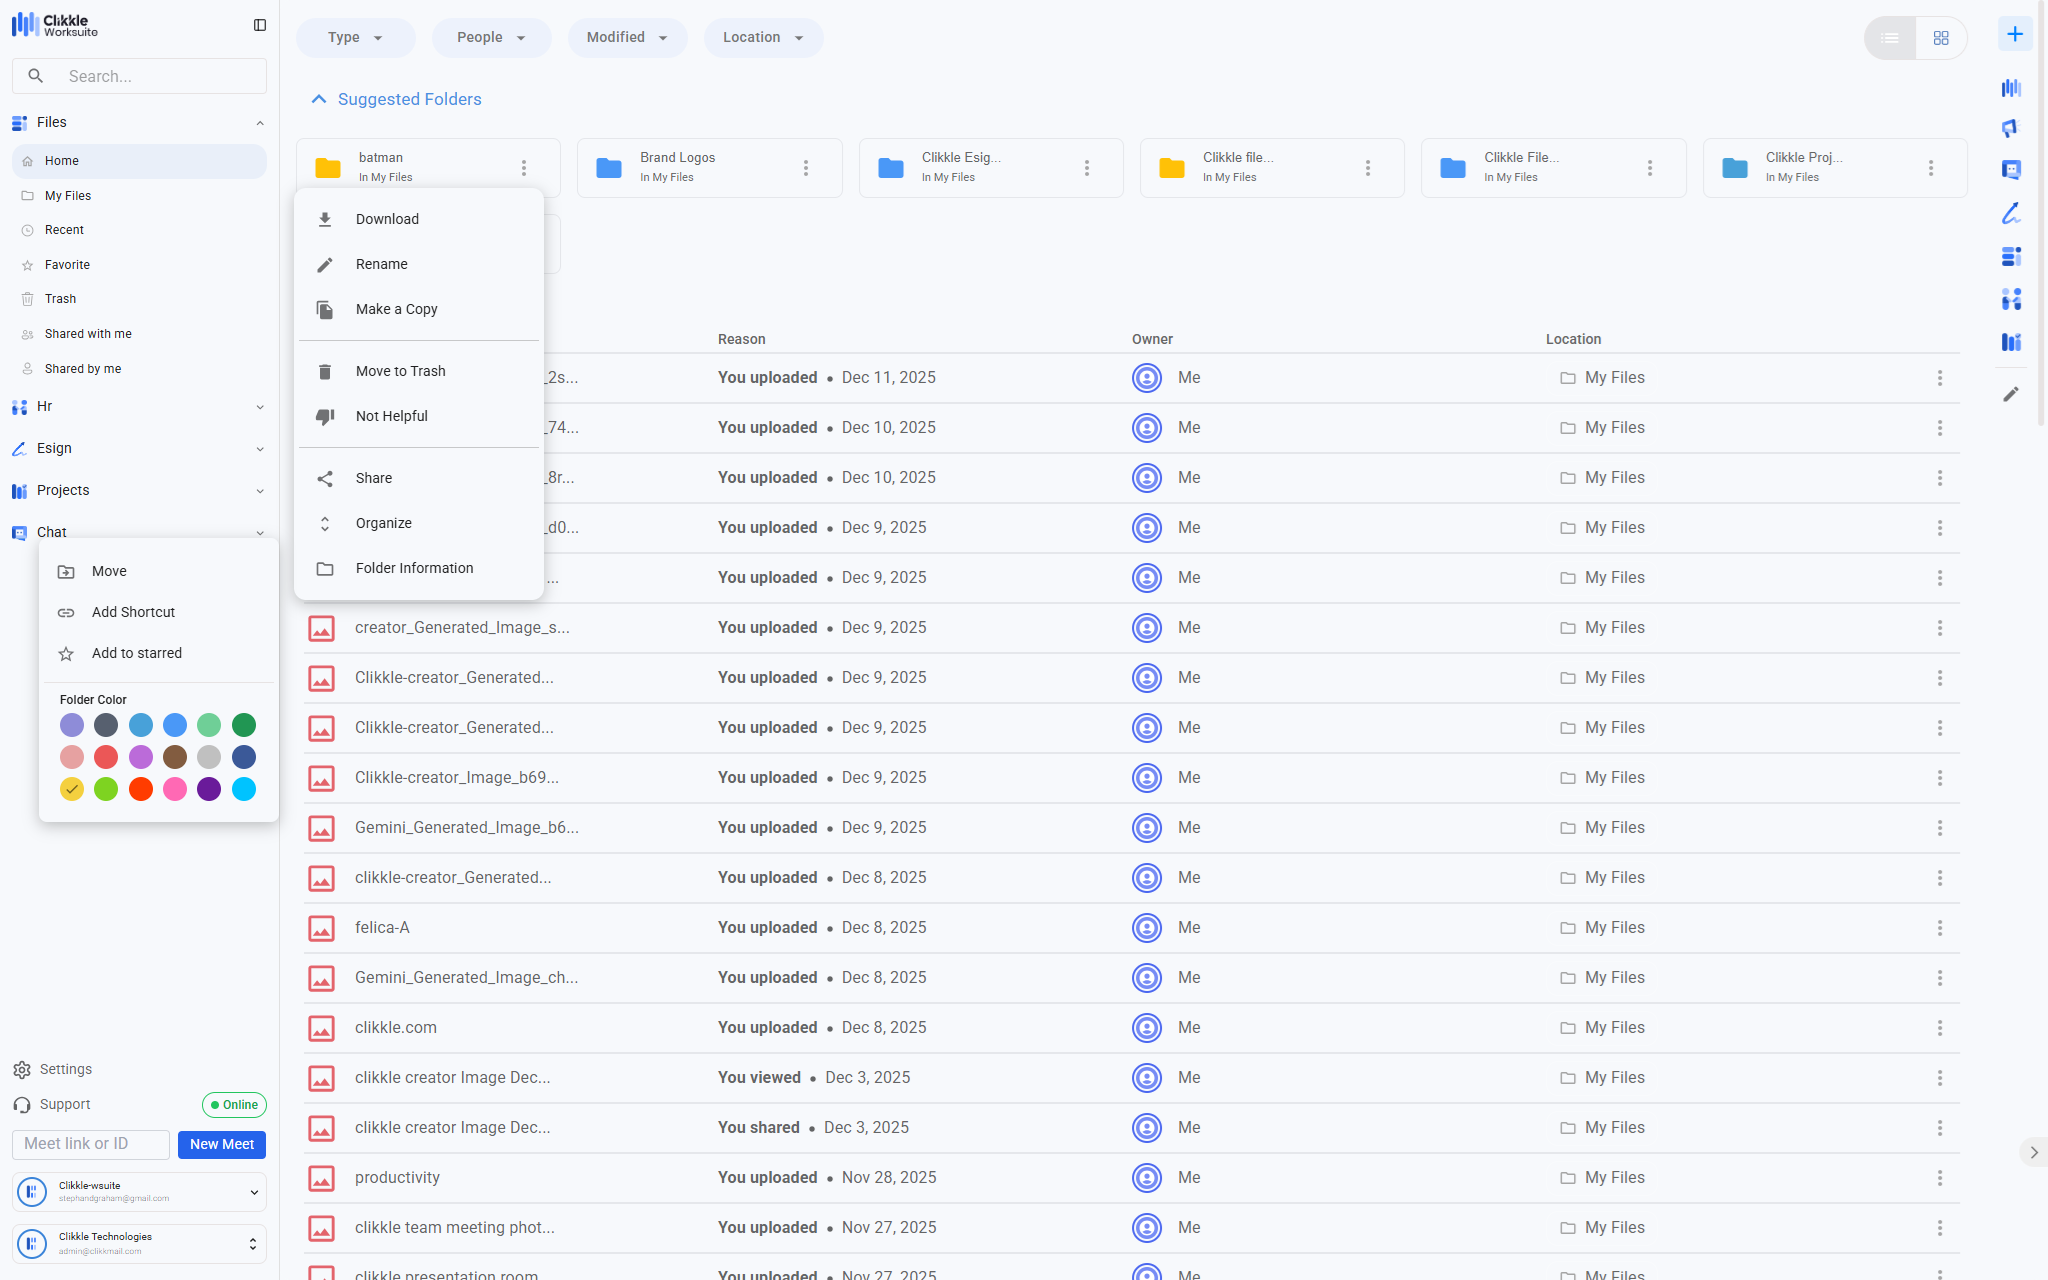Click the Meet link or ID field

(x=90, y=1144)
